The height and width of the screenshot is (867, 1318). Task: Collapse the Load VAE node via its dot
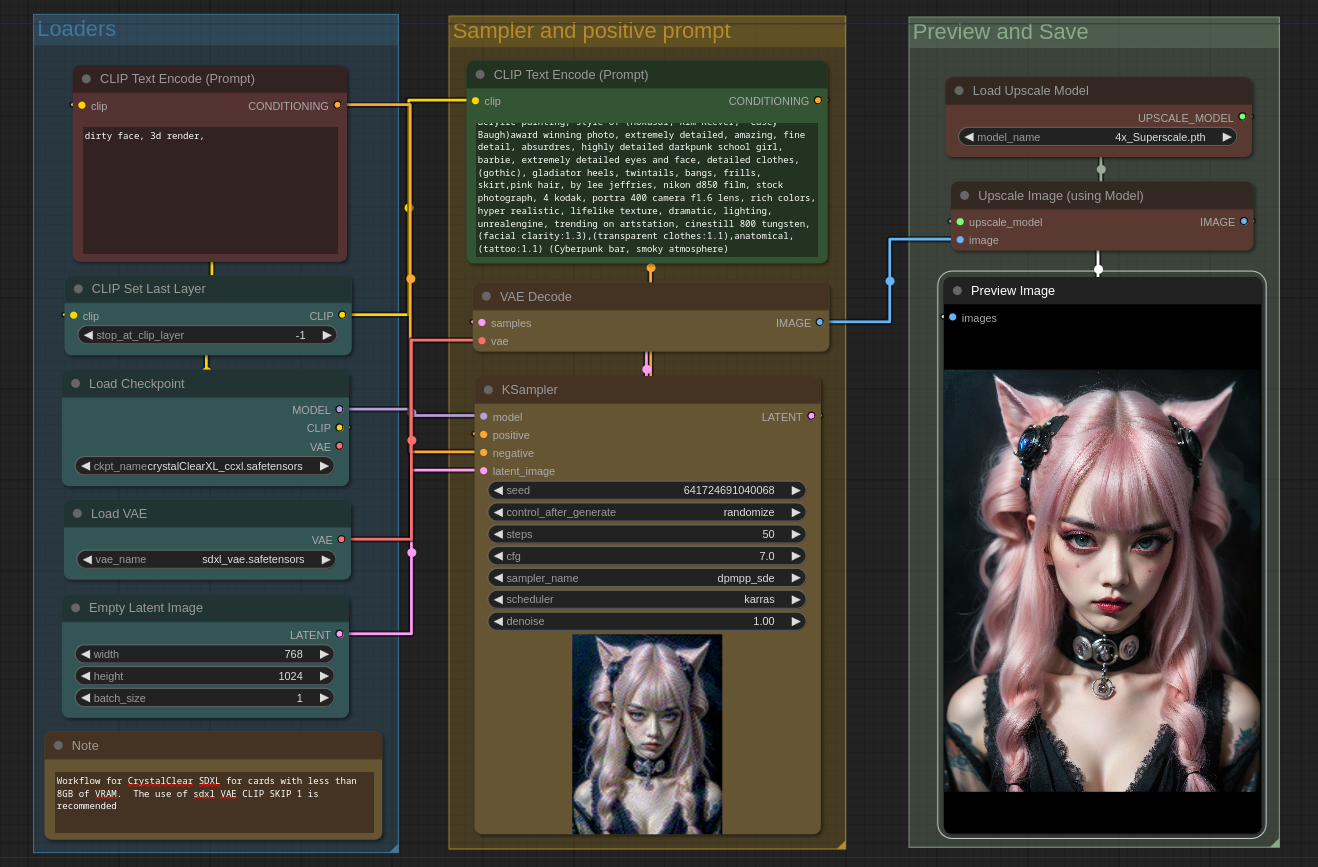(78, 514)
